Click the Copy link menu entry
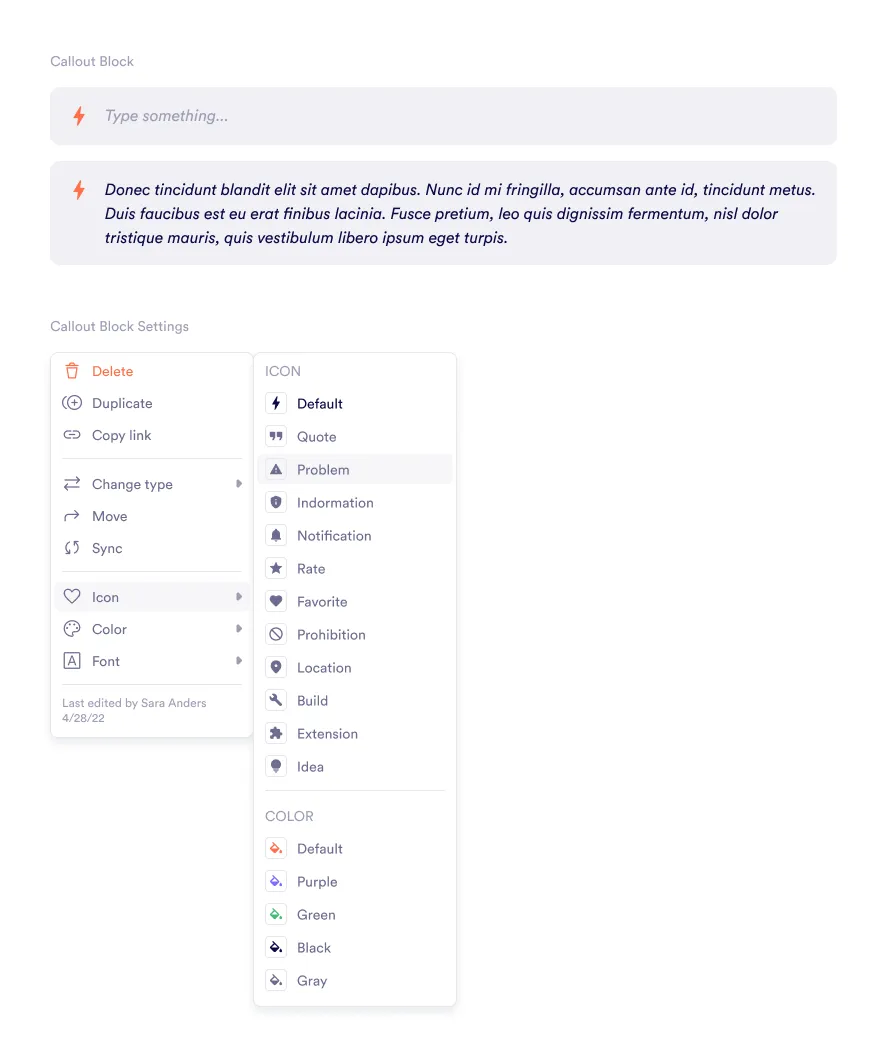The image size is (887, 1057). click(121, 435)
